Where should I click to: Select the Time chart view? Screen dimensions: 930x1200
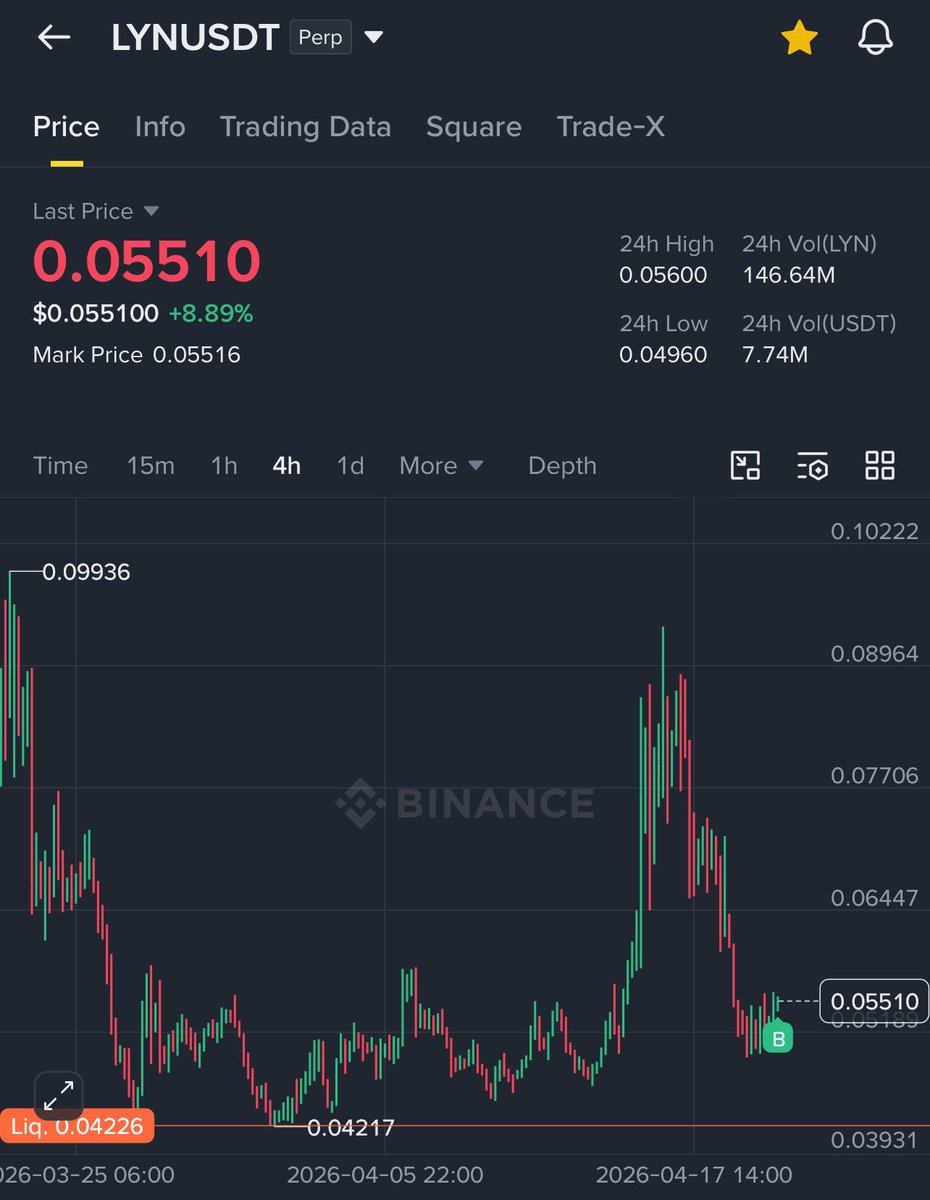tap(60, 466)
